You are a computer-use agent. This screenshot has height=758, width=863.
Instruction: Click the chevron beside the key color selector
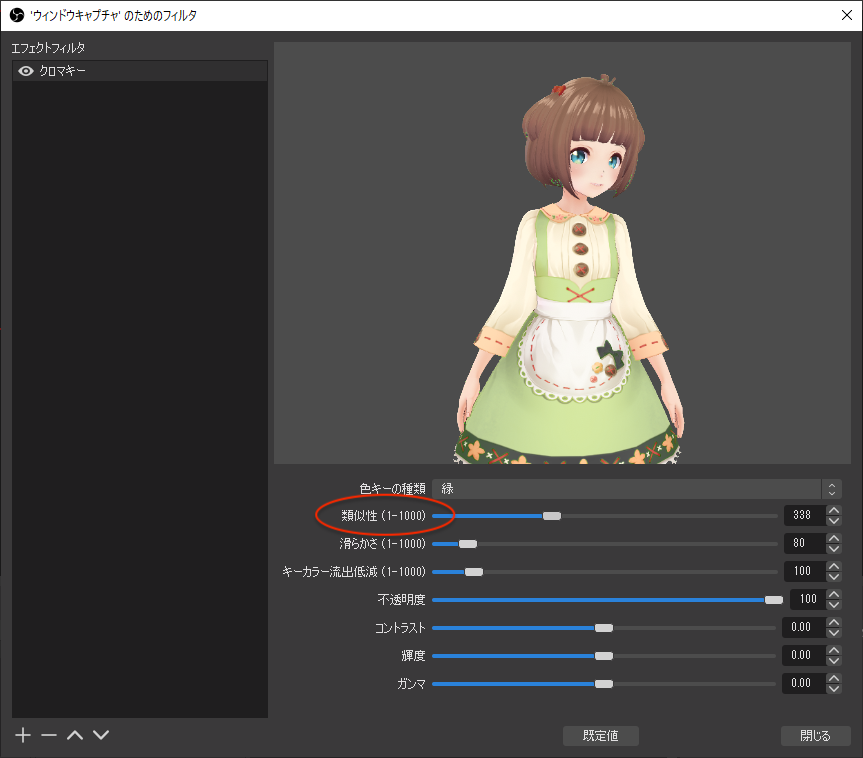831,488
